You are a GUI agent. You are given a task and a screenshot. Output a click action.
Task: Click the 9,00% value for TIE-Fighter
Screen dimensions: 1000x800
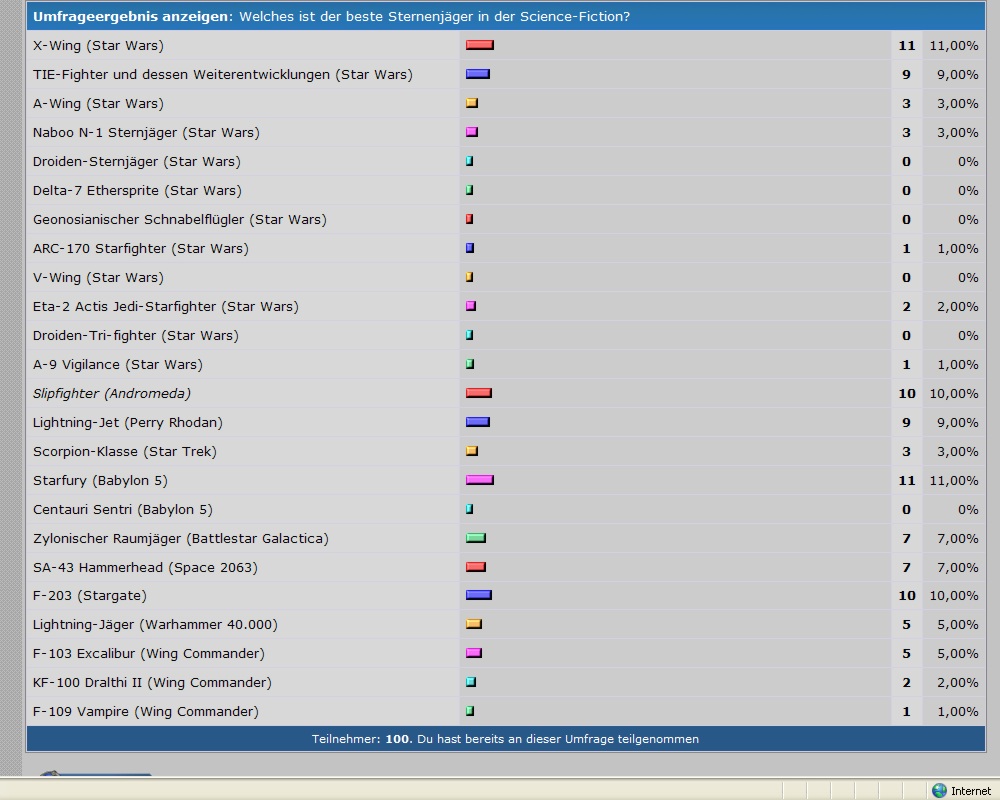click(x=957, y=75)
